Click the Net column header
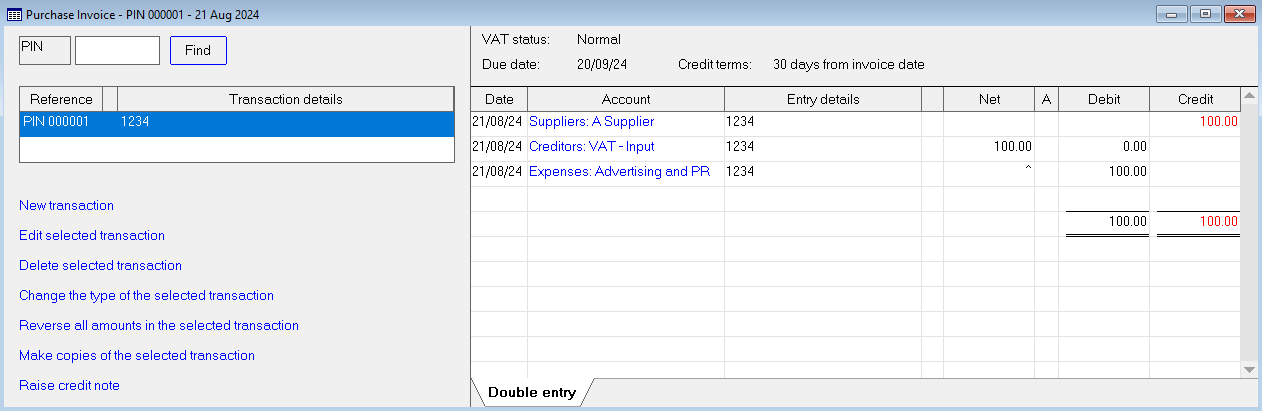The height and width of the screenshot is (411, 1262). click(x=989, y=99)
